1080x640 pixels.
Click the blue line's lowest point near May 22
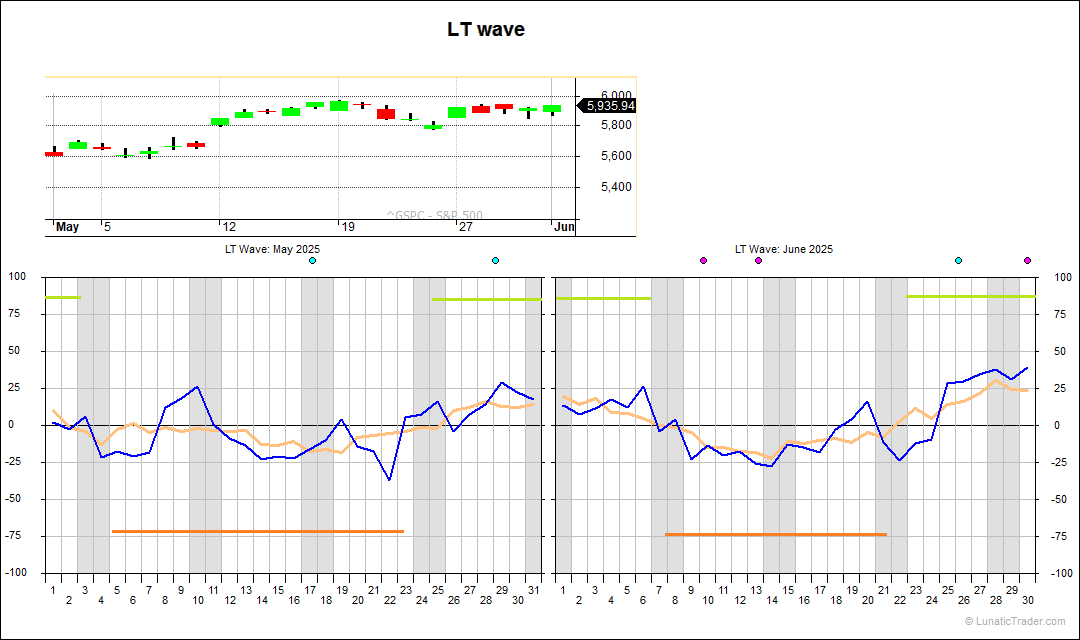(389, 480)
